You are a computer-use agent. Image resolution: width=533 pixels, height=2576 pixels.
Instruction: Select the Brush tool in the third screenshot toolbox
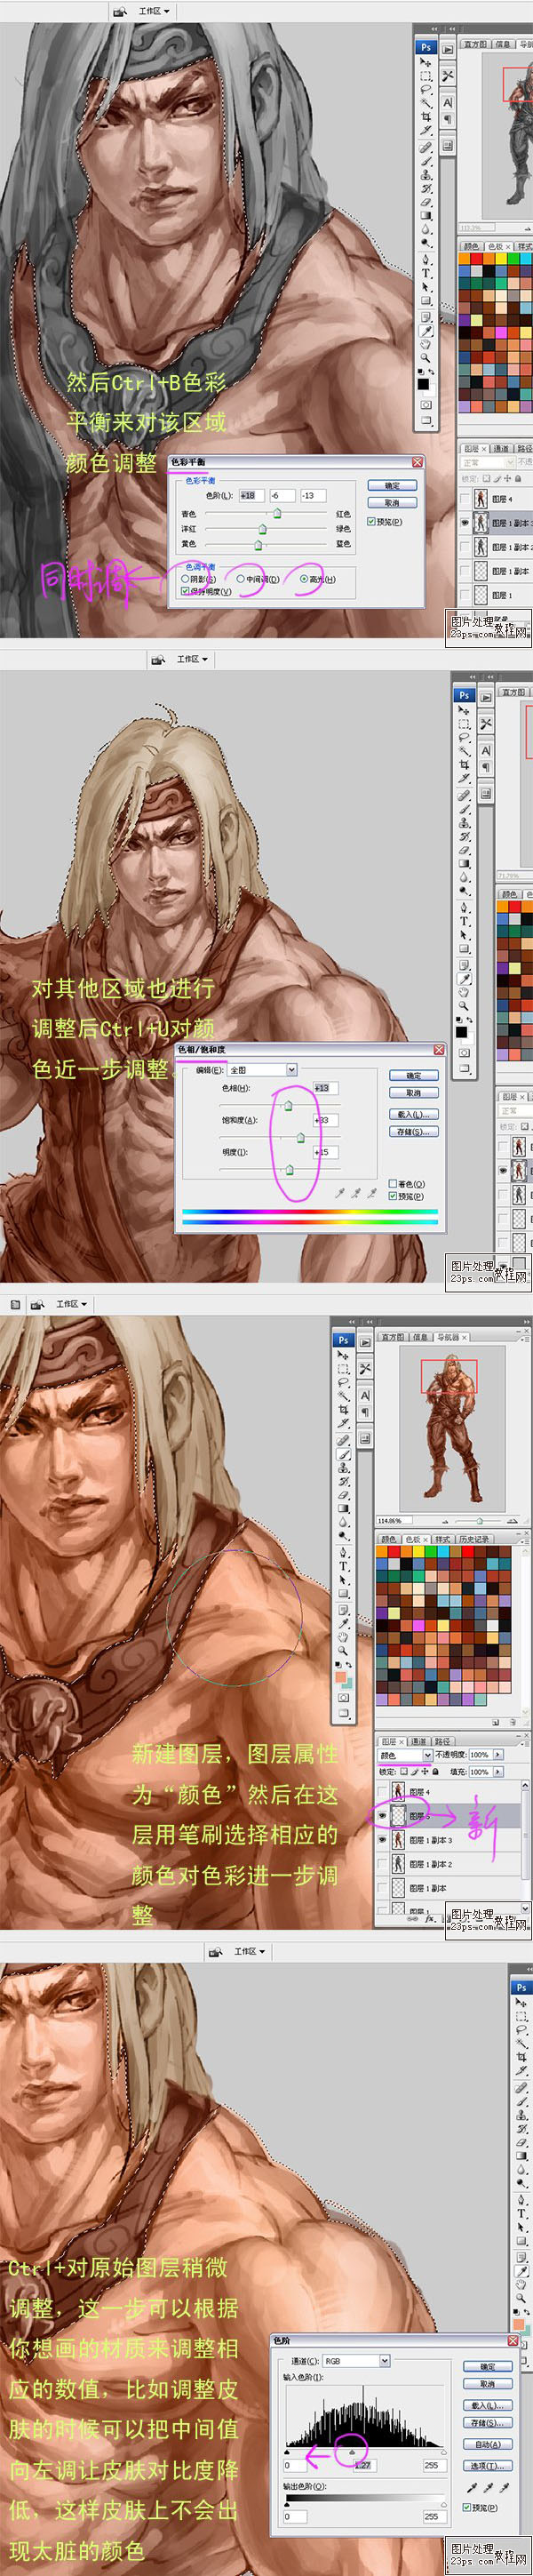point(344,1455)
